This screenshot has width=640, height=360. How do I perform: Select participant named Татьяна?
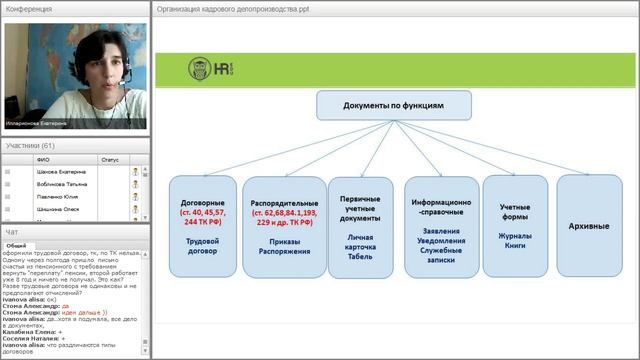[x=62, y=184]
